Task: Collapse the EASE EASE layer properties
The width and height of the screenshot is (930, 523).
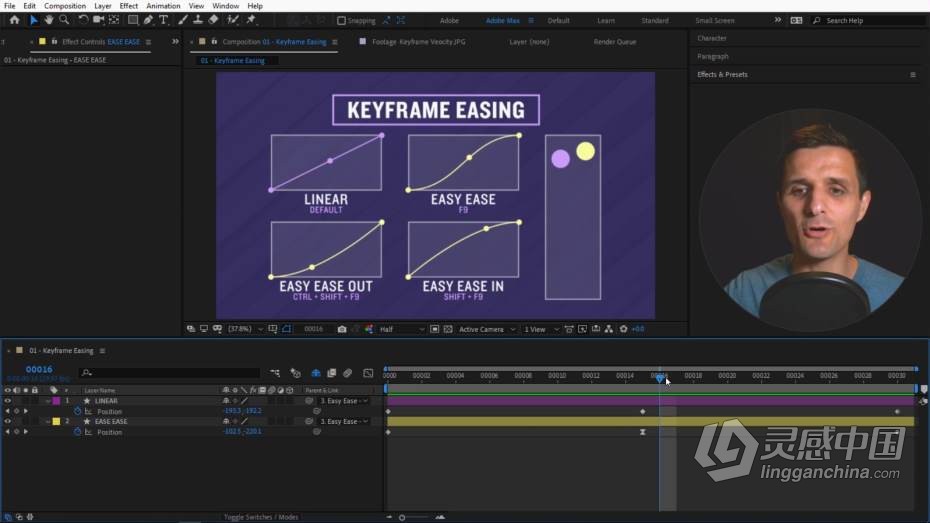Action: (47, 422)
